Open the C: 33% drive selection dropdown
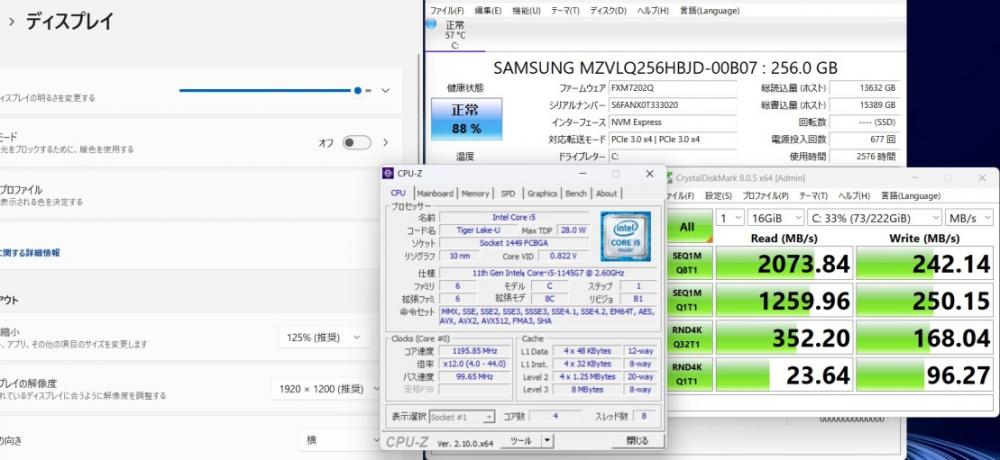 [874, 218]
